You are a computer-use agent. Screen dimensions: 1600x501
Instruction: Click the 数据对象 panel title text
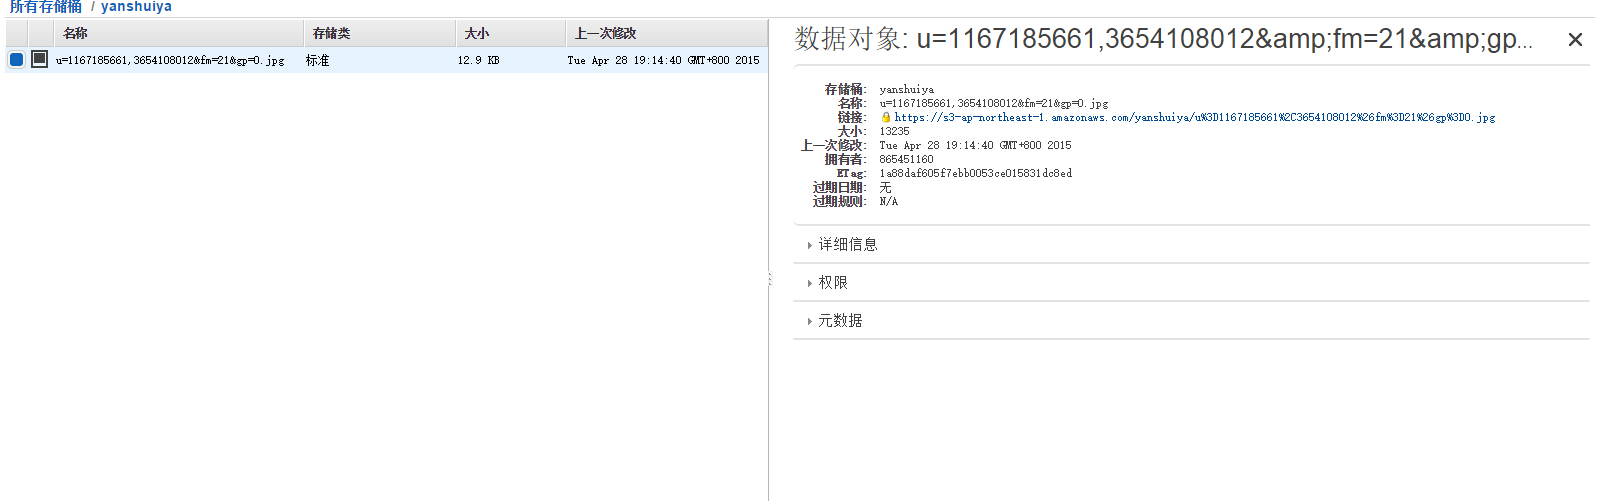pos(1162,39)
